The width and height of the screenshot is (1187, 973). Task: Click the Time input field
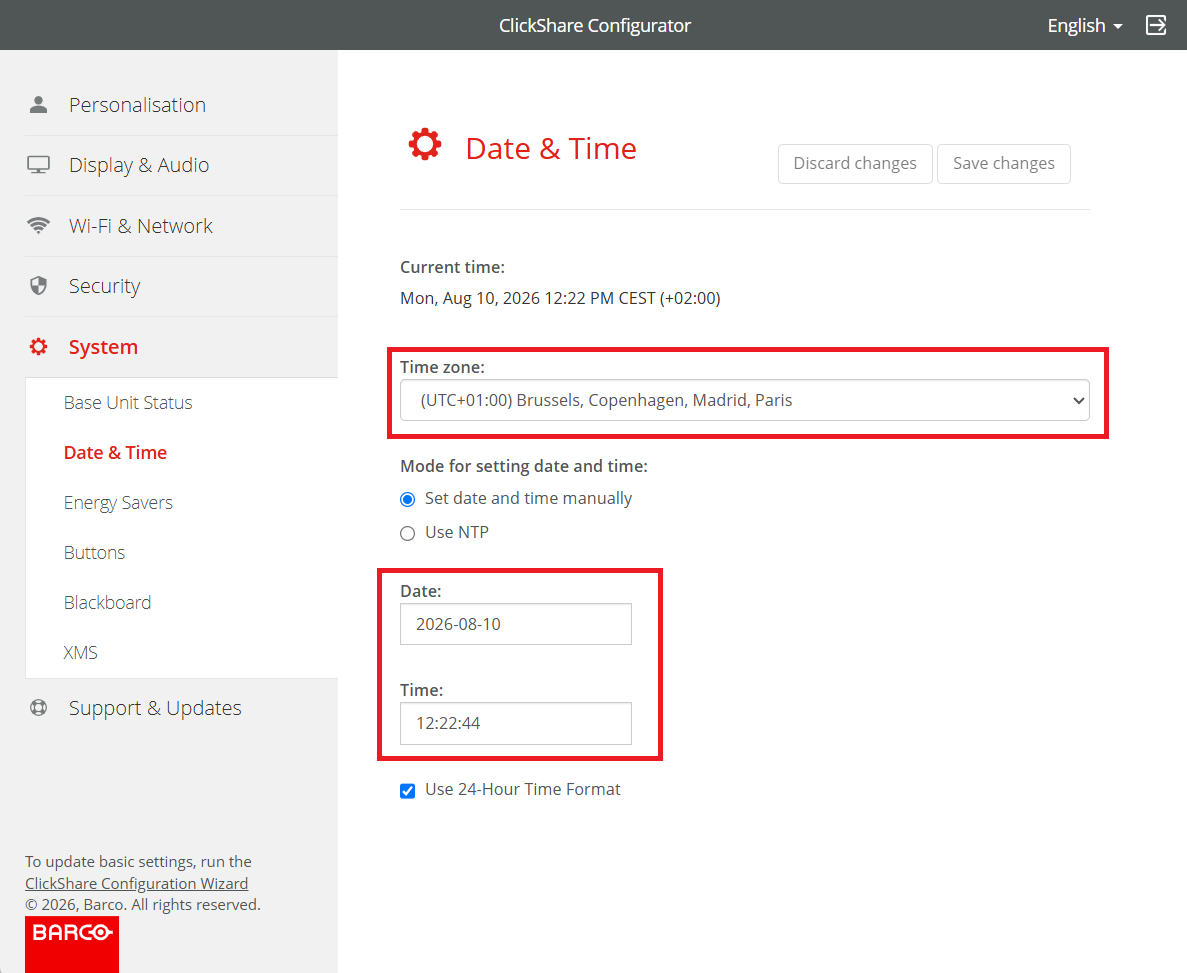coord(516,723)
